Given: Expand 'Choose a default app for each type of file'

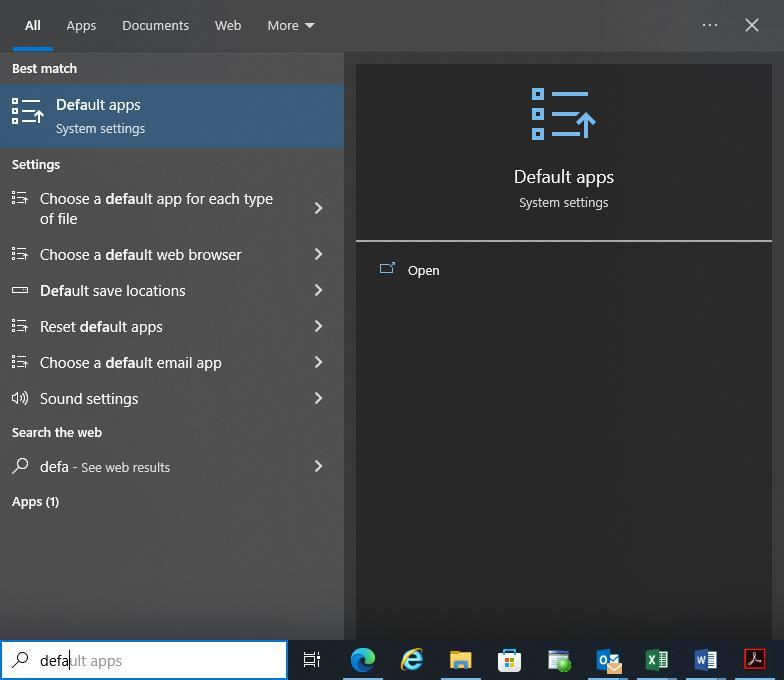Looking at the screenshot, I should coord(318,208).
